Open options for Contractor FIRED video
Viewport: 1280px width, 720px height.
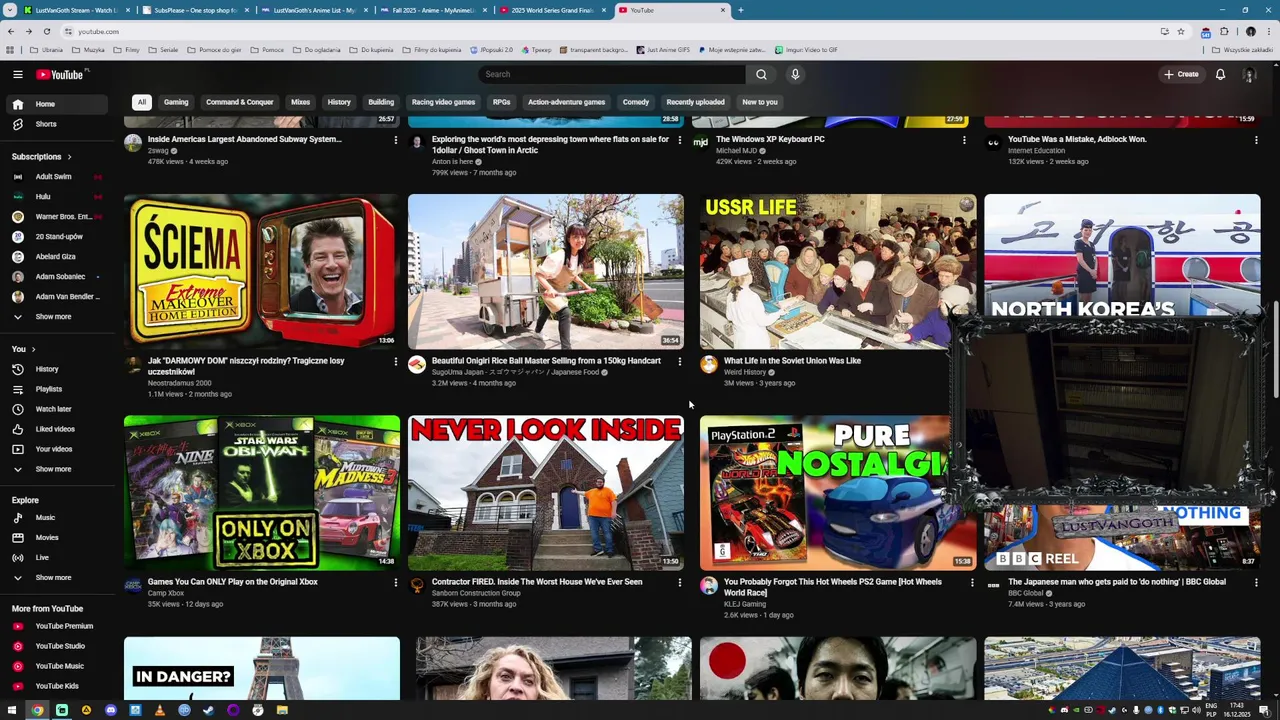pyautogui.click(x=679, y=583)
